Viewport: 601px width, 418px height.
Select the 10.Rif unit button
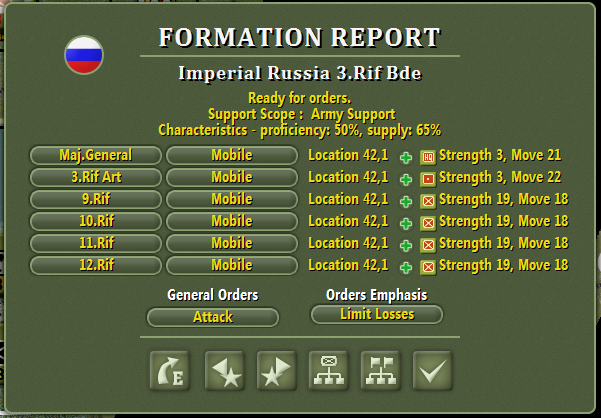click(x=96, y=221)
